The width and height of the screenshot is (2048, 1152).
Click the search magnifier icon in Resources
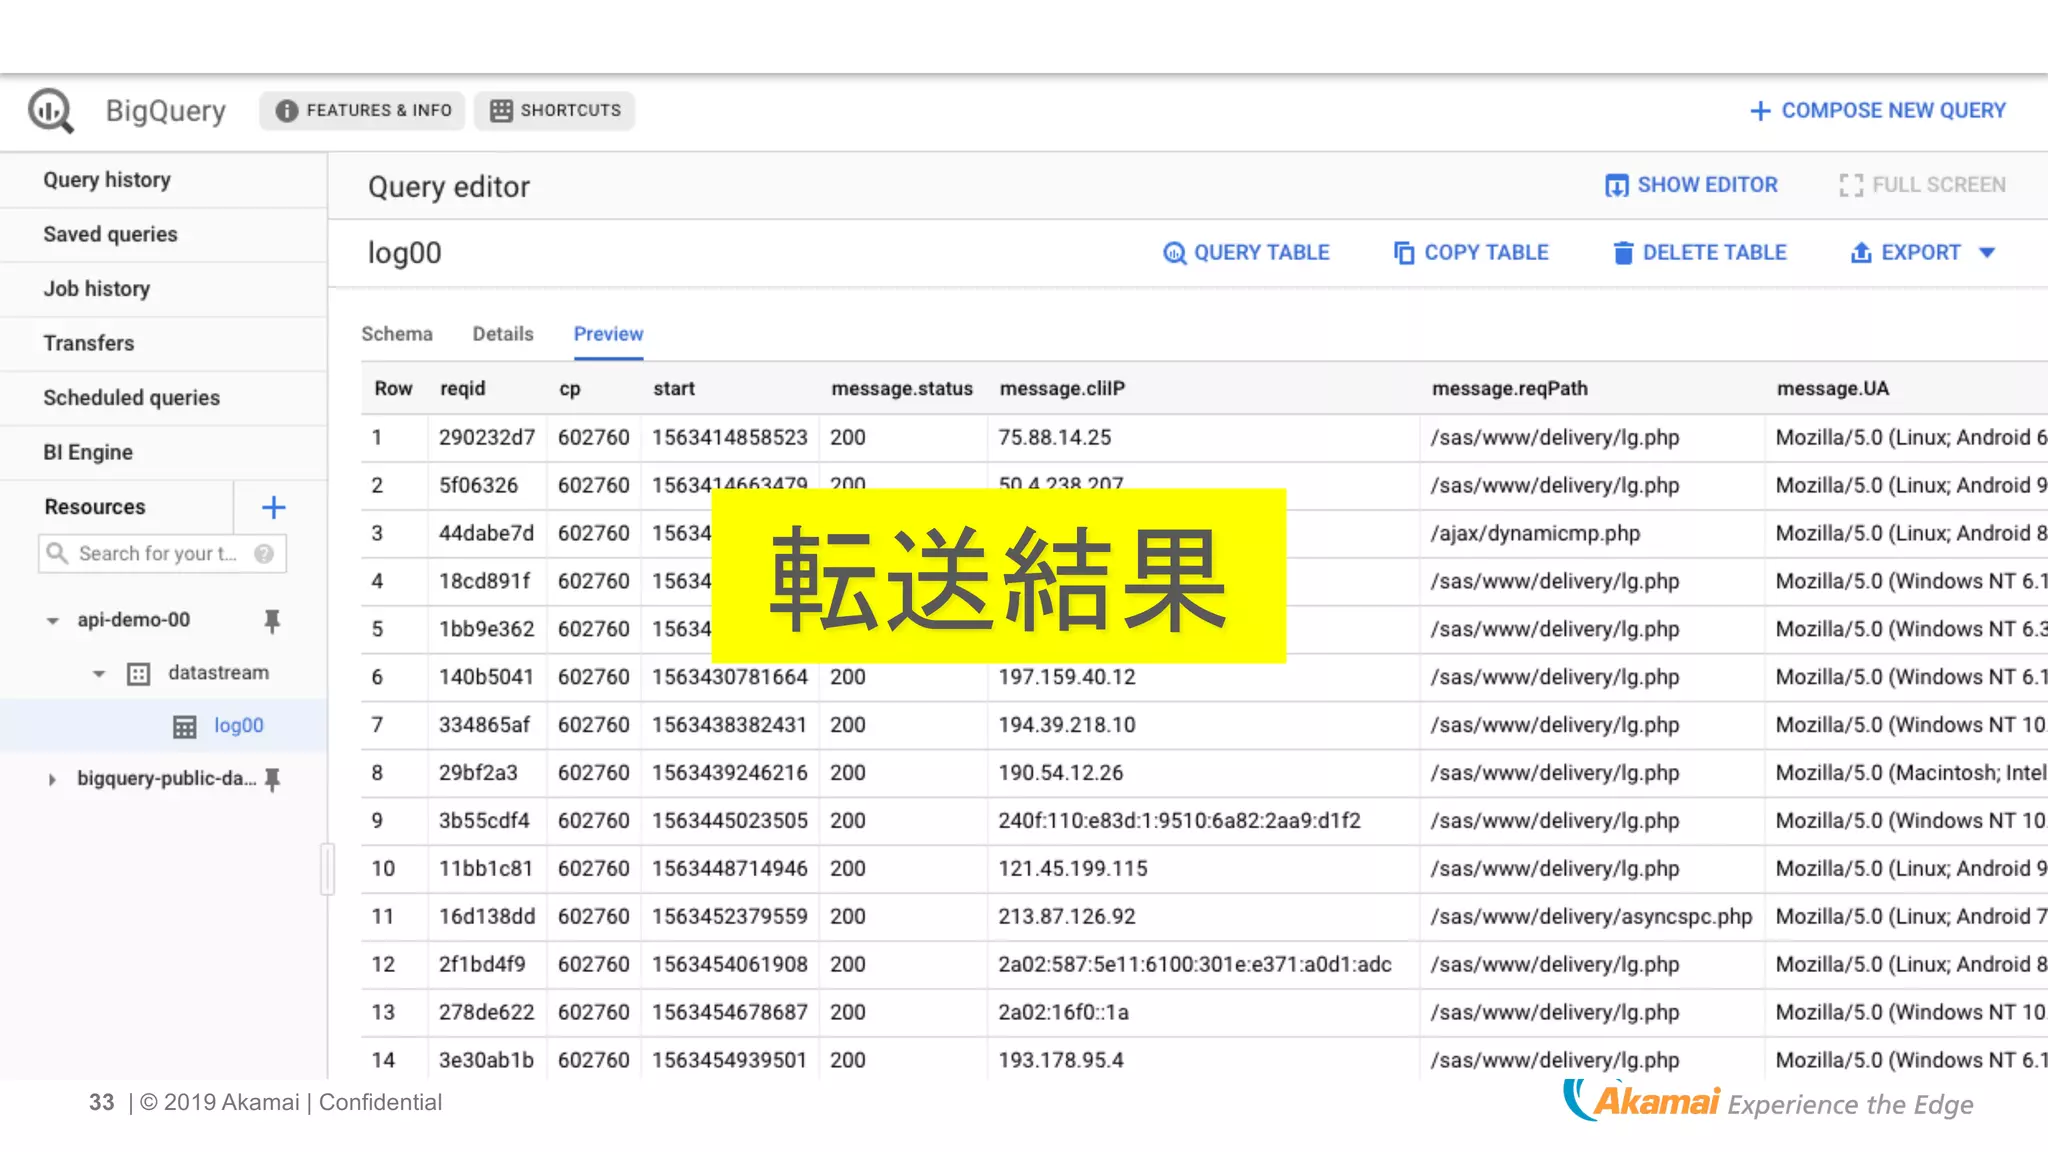click(x=57, y=553)
